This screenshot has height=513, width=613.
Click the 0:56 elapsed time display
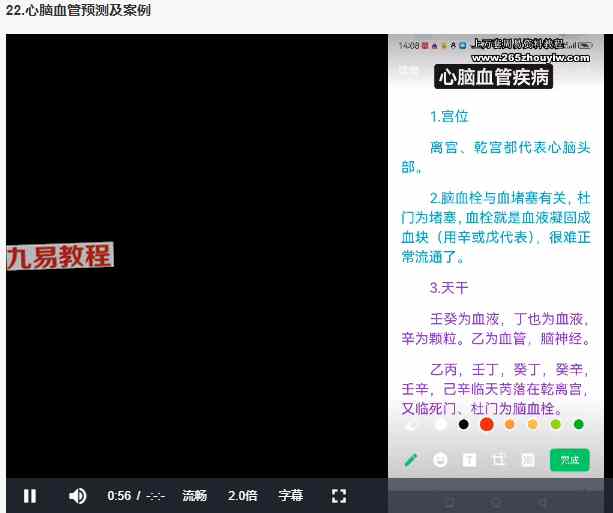tap(119, 495)
